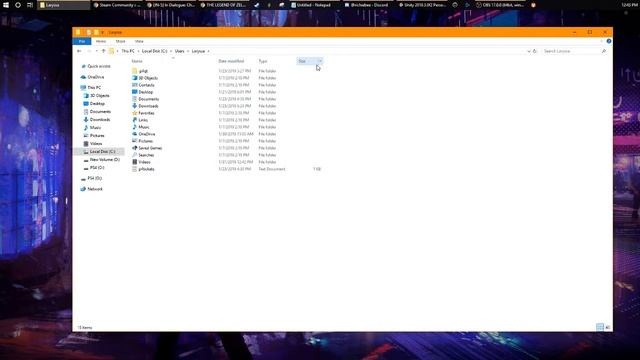
Task: Expand chevron after This PC breadcrumb
Action: [x=138, y=51]
